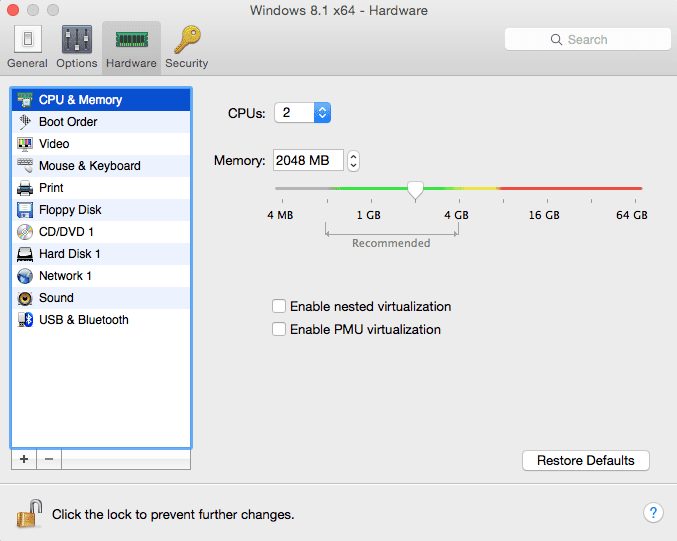Switch to the Options tab label

click(77, 63)
